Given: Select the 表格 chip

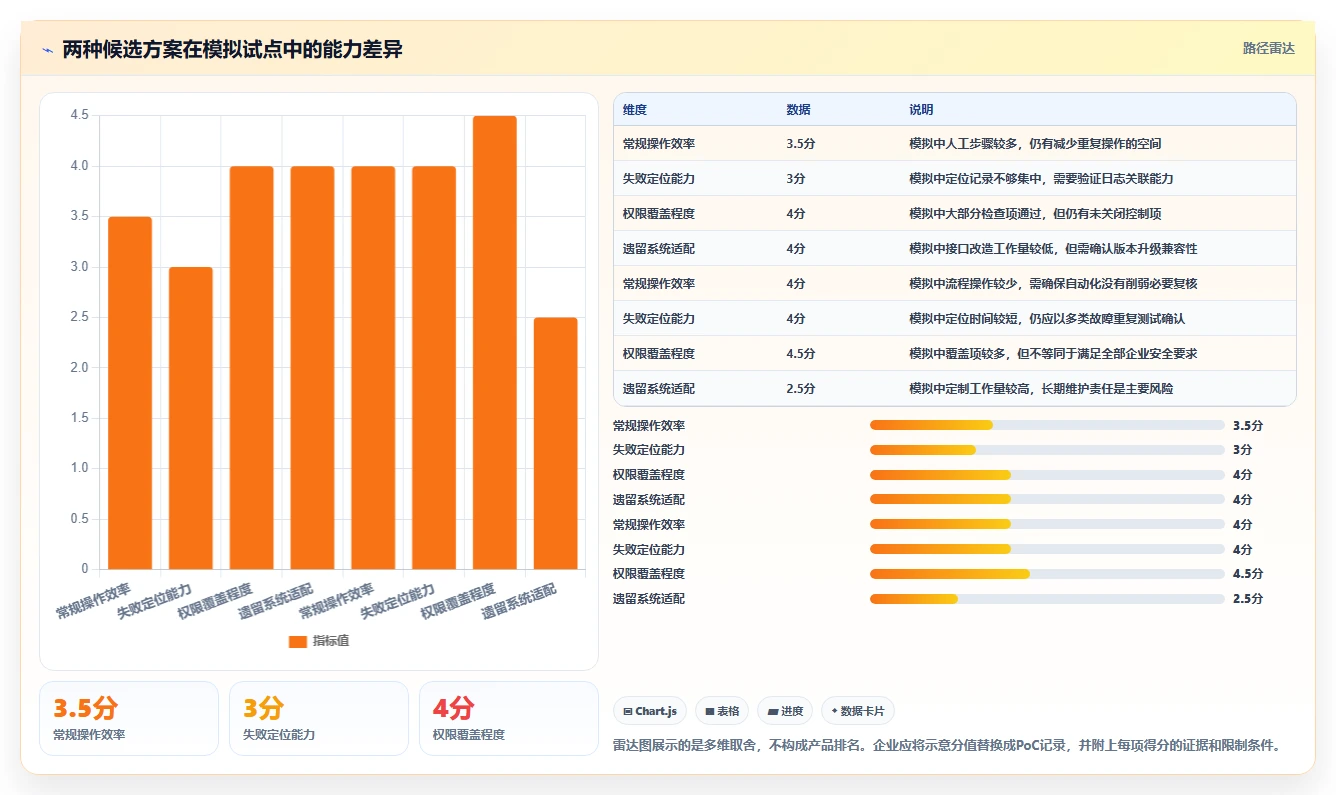Looking at the screenshot, I should click(722, 711).
